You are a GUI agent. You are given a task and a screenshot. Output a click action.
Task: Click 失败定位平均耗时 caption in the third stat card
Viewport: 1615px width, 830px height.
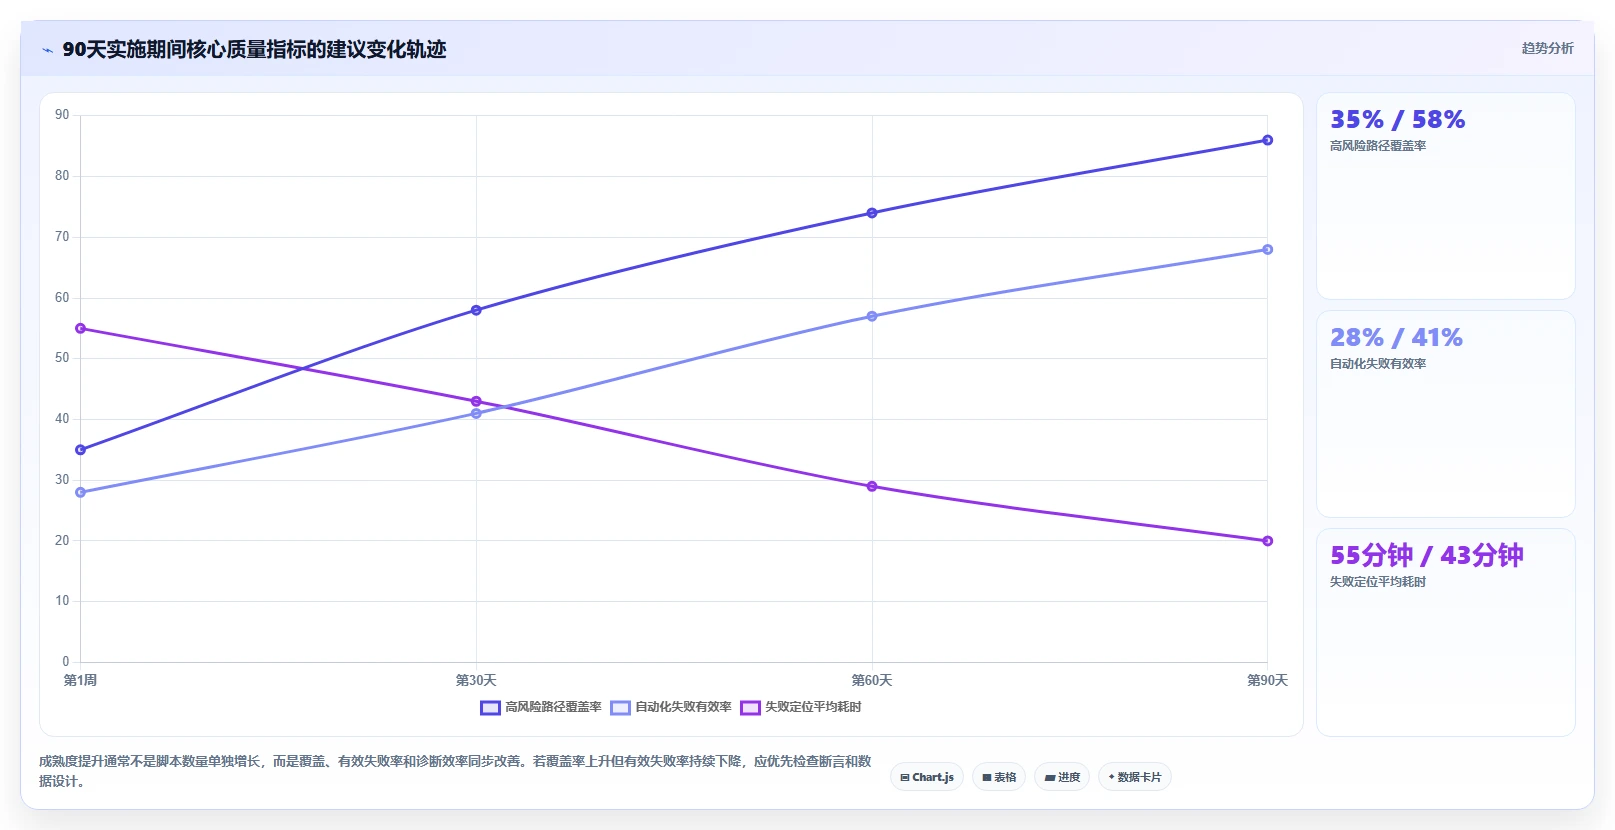tap(1378, 582)
